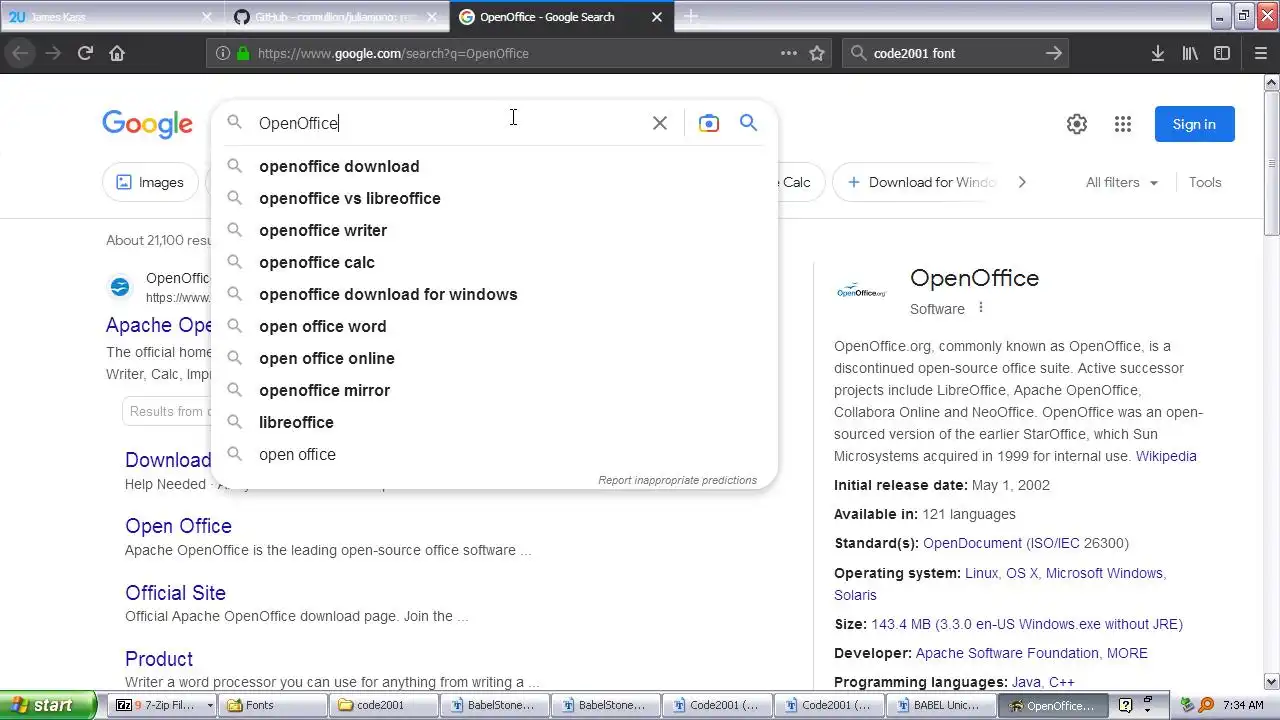Choose suggestion openoffice vs libreoffice
This screenshot has width=1280, height=720.
494,198
